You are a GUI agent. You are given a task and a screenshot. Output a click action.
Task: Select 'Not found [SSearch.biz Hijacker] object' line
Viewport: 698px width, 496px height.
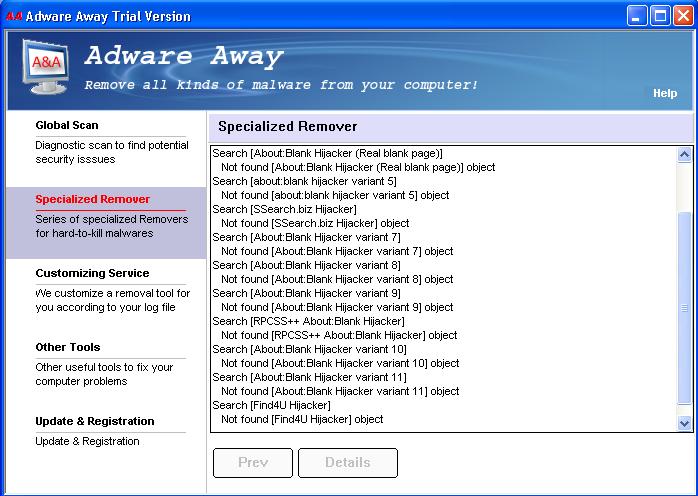[x=315, y=223]
